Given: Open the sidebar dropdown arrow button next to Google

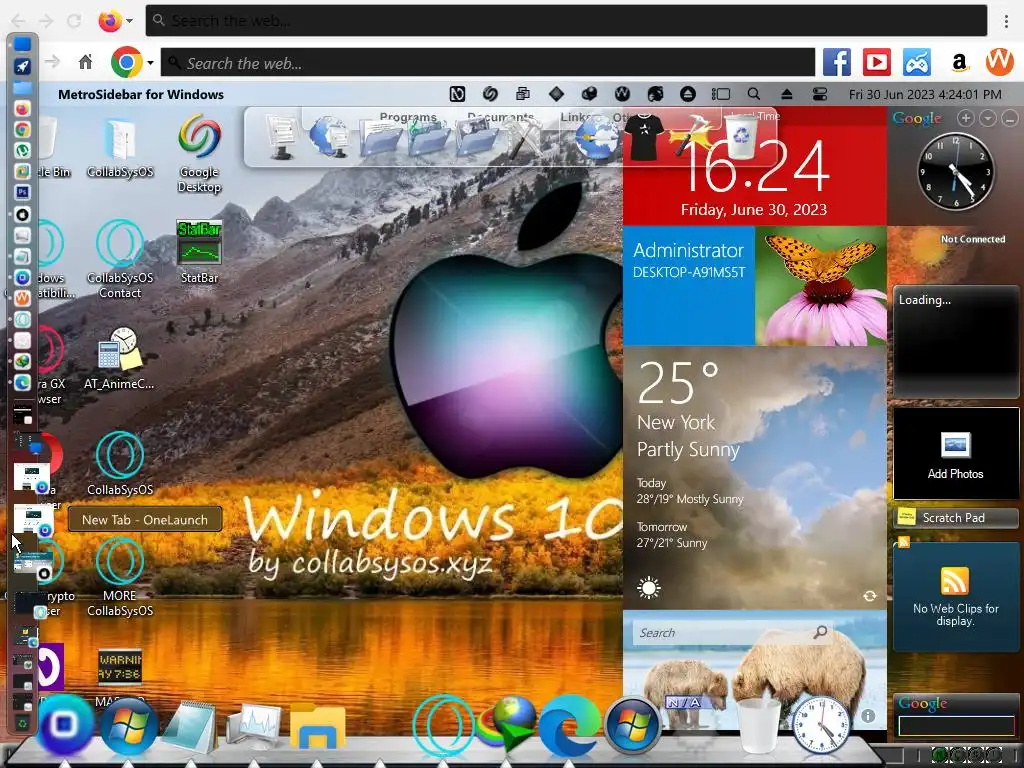Looking at the screenshot, I should (987, 118).
